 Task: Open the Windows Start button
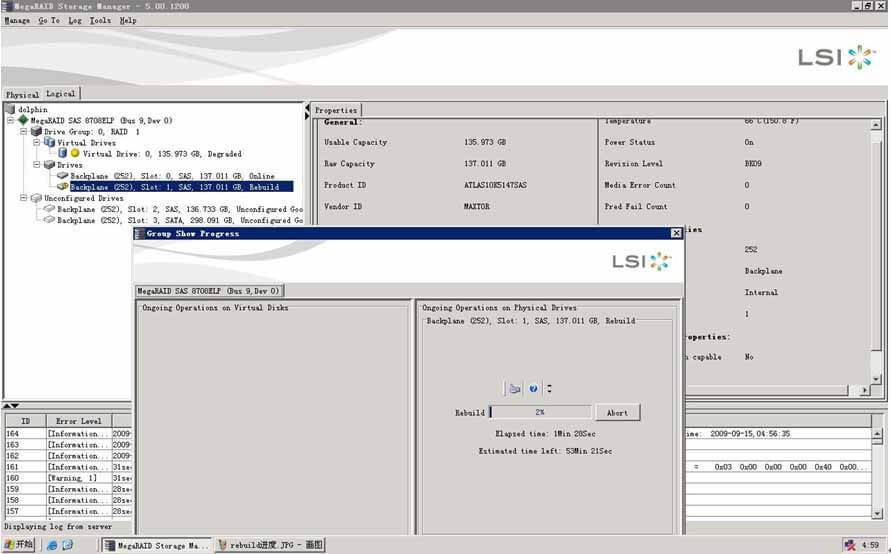click(19, 545)
